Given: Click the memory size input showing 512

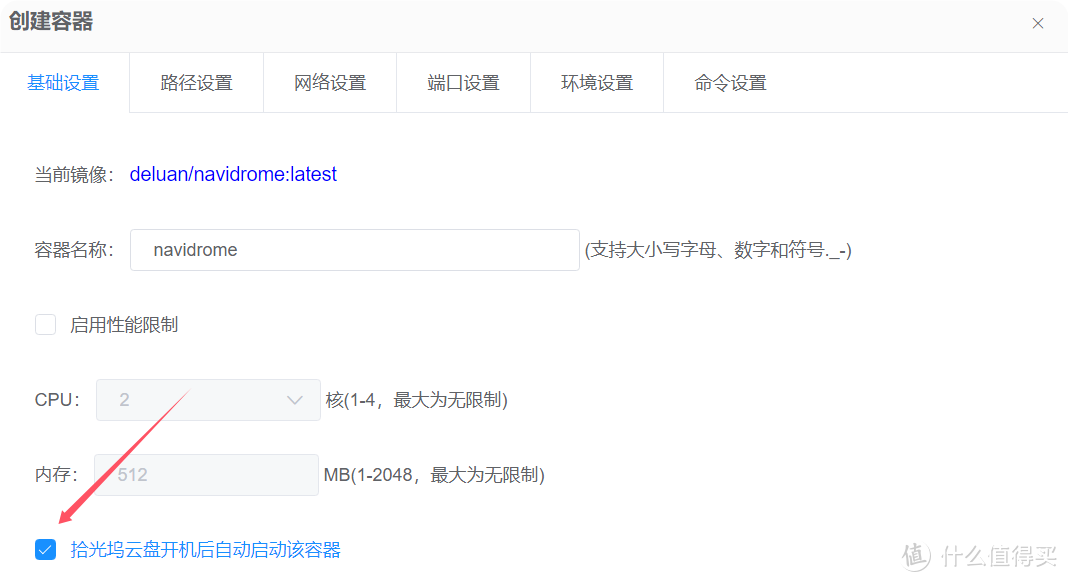Looking at the screenshot, I should (x=205, y=475).
